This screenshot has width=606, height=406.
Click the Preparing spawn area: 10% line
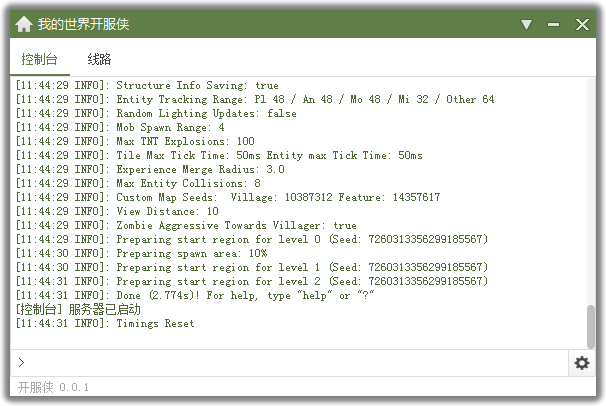pyautogui.click(x=141, y=253)
